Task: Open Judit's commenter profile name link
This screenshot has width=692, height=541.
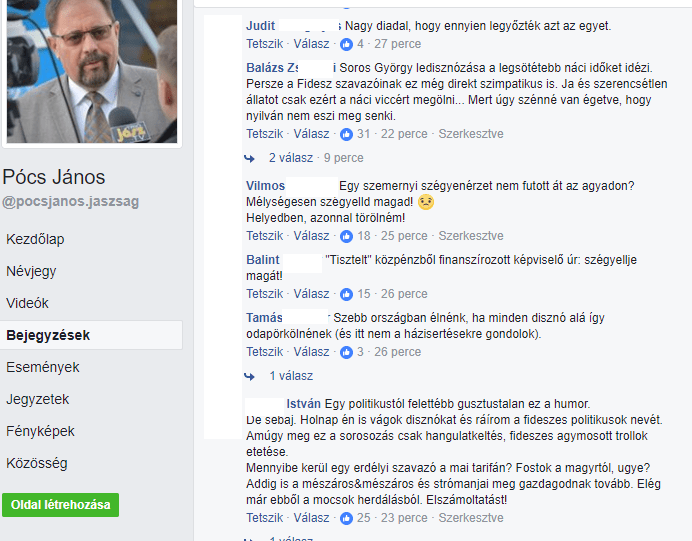Action: point(260,26)
